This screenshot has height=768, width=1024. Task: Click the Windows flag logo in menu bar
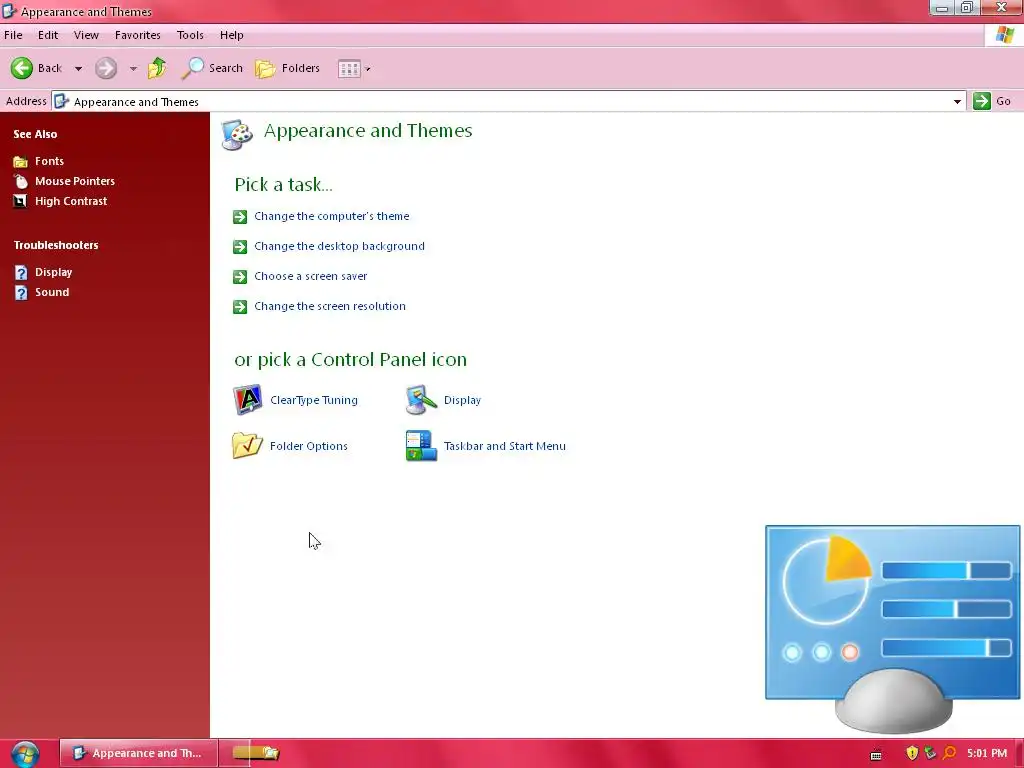pyautogui.click(x=1004, y=35)
